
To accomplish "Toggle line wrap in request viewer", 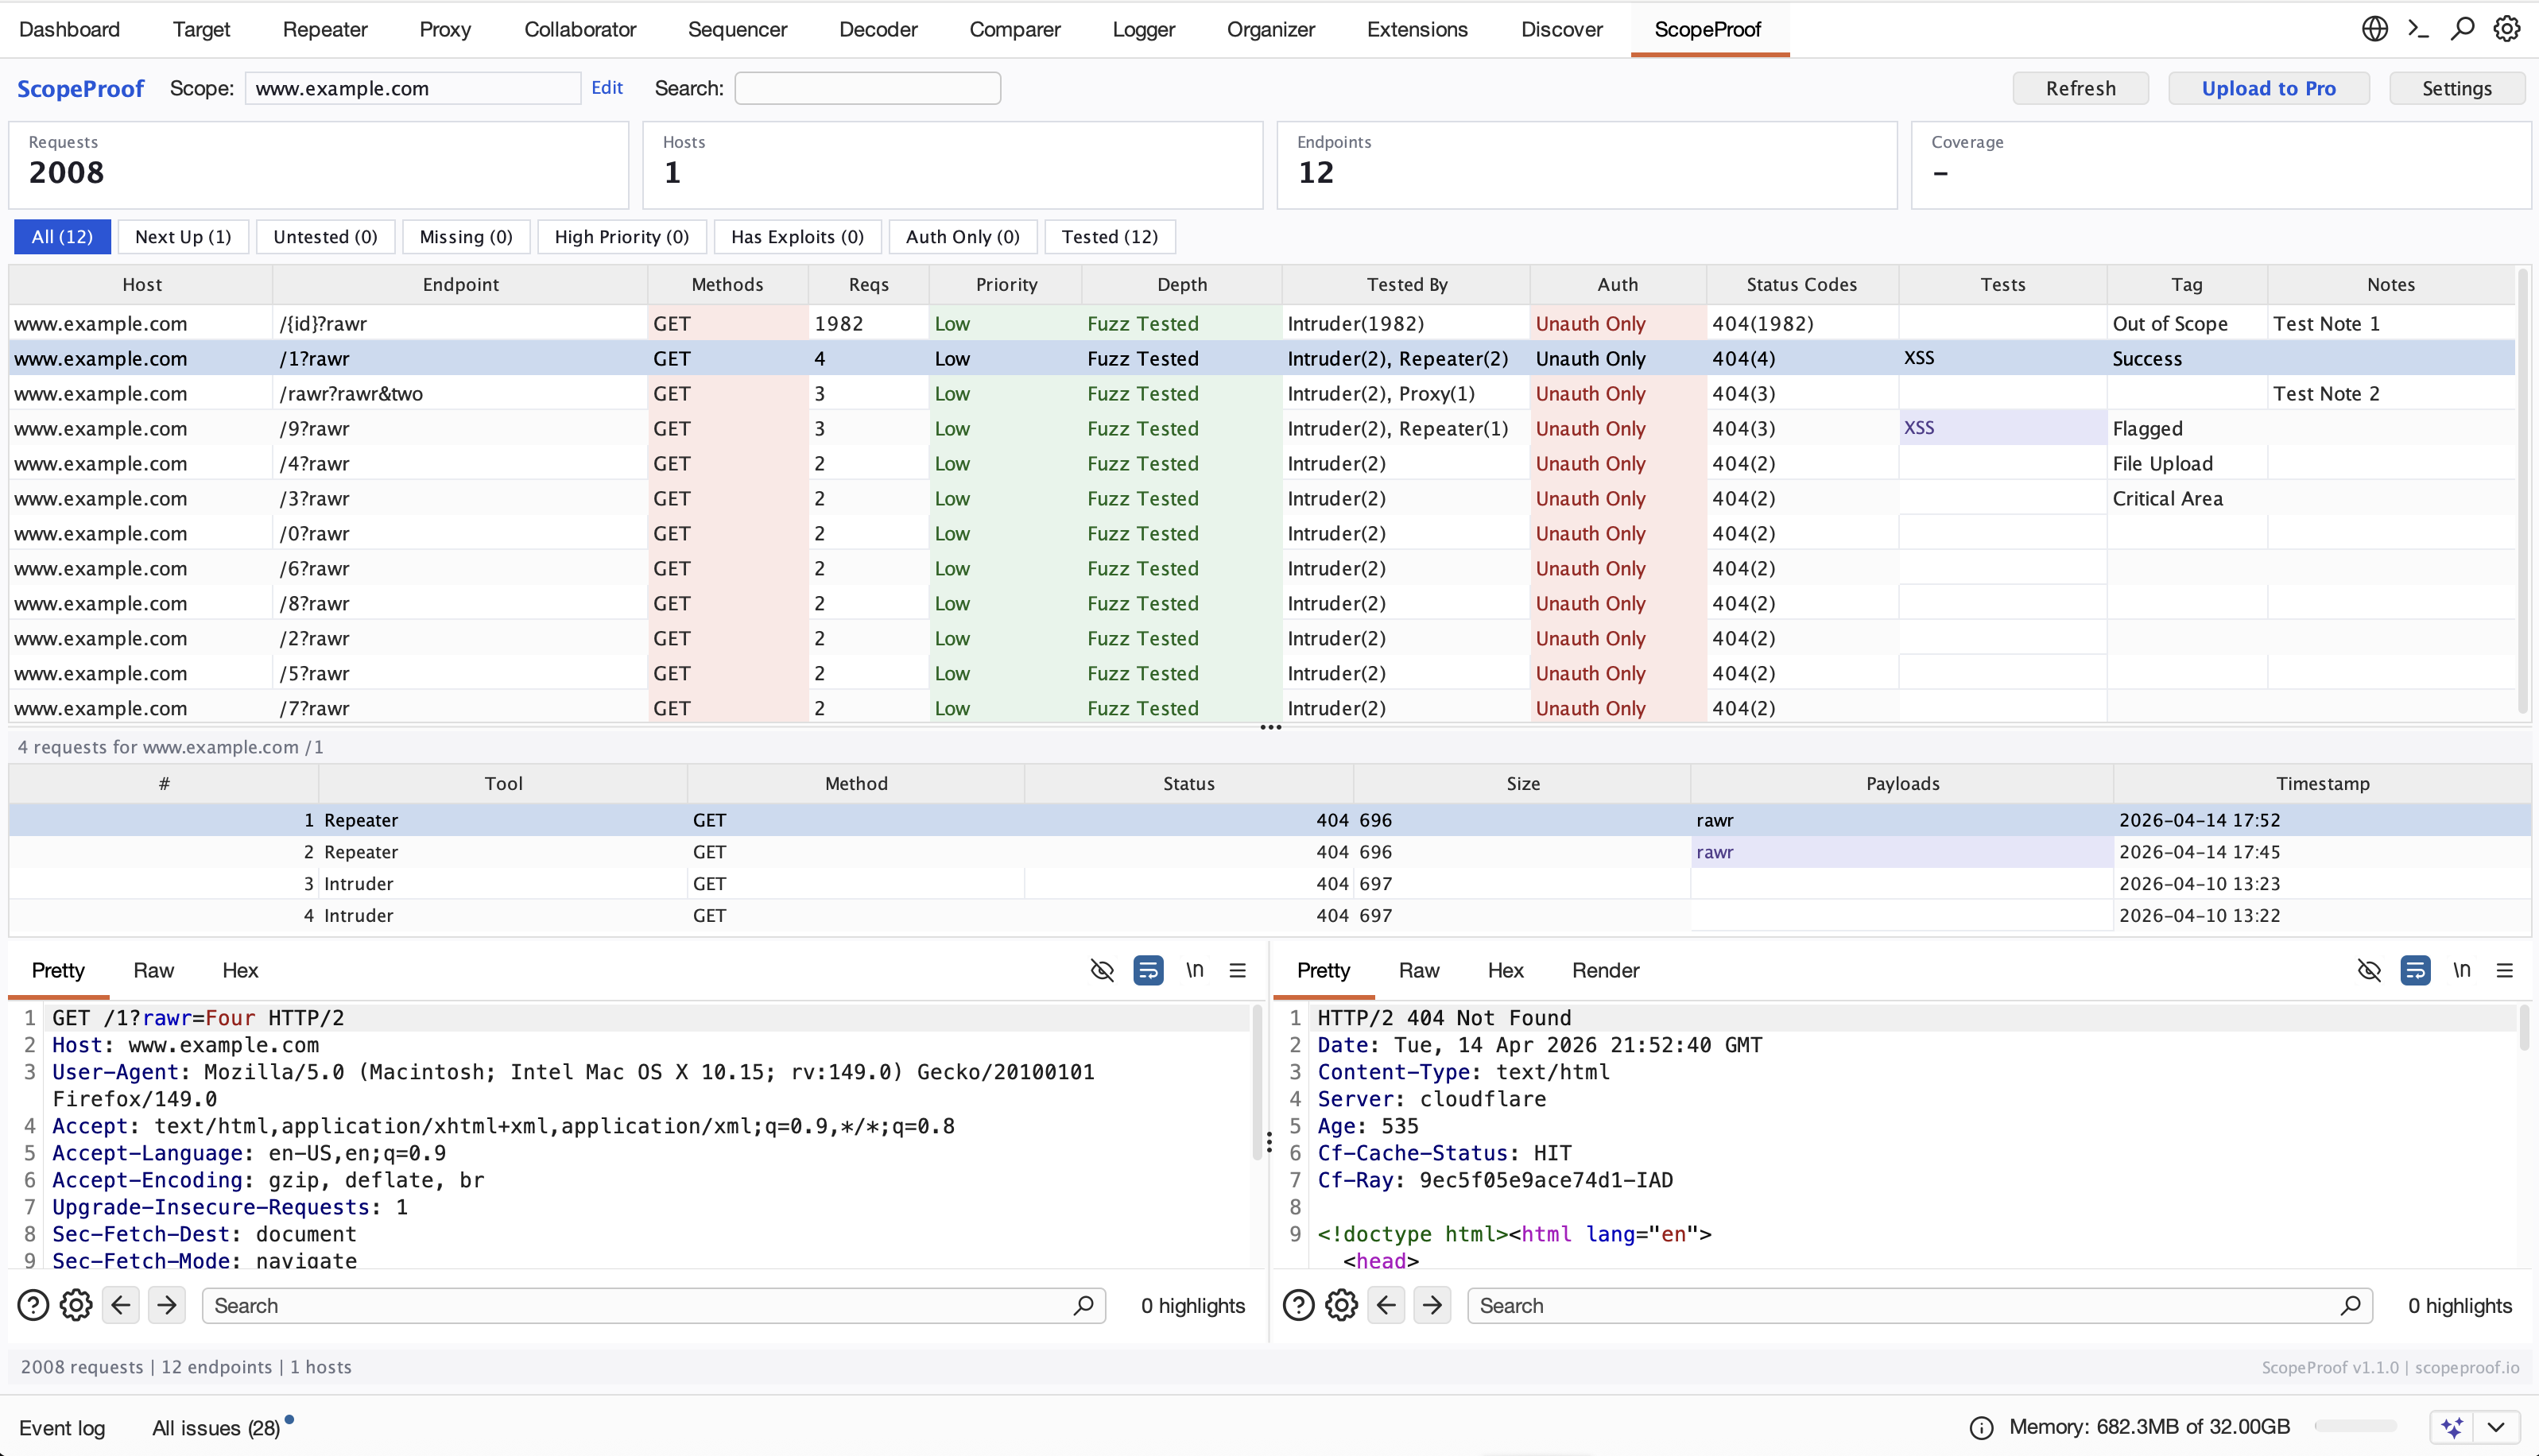I will coord(1148,970).
